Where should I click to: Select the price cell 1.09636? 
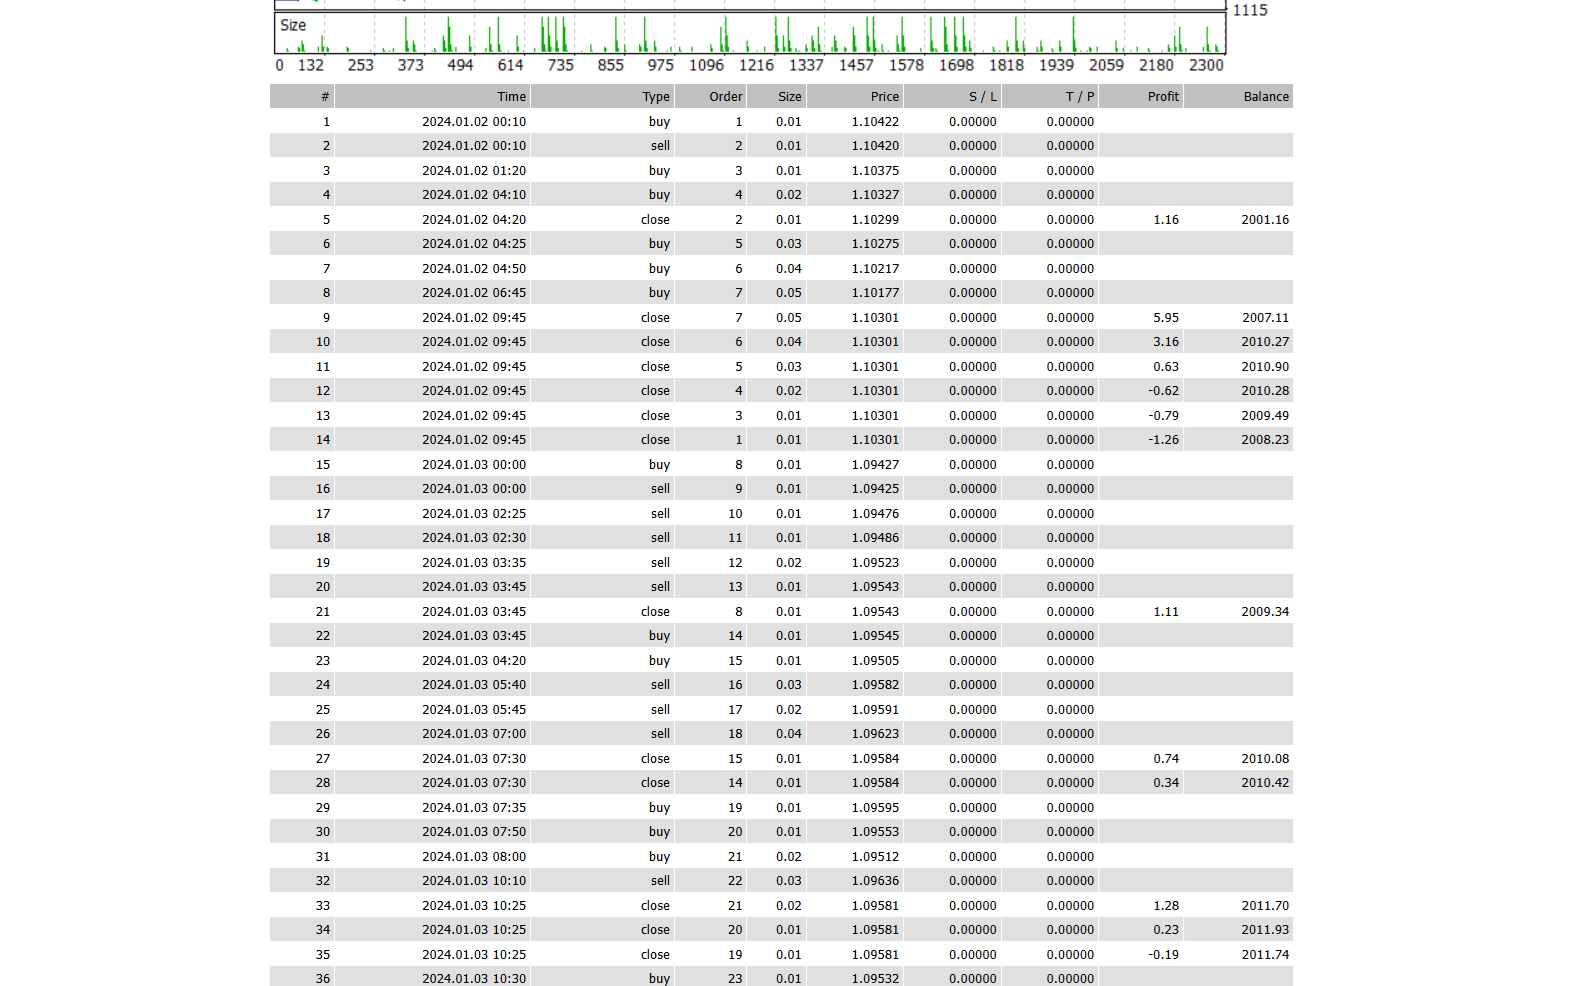875,881
